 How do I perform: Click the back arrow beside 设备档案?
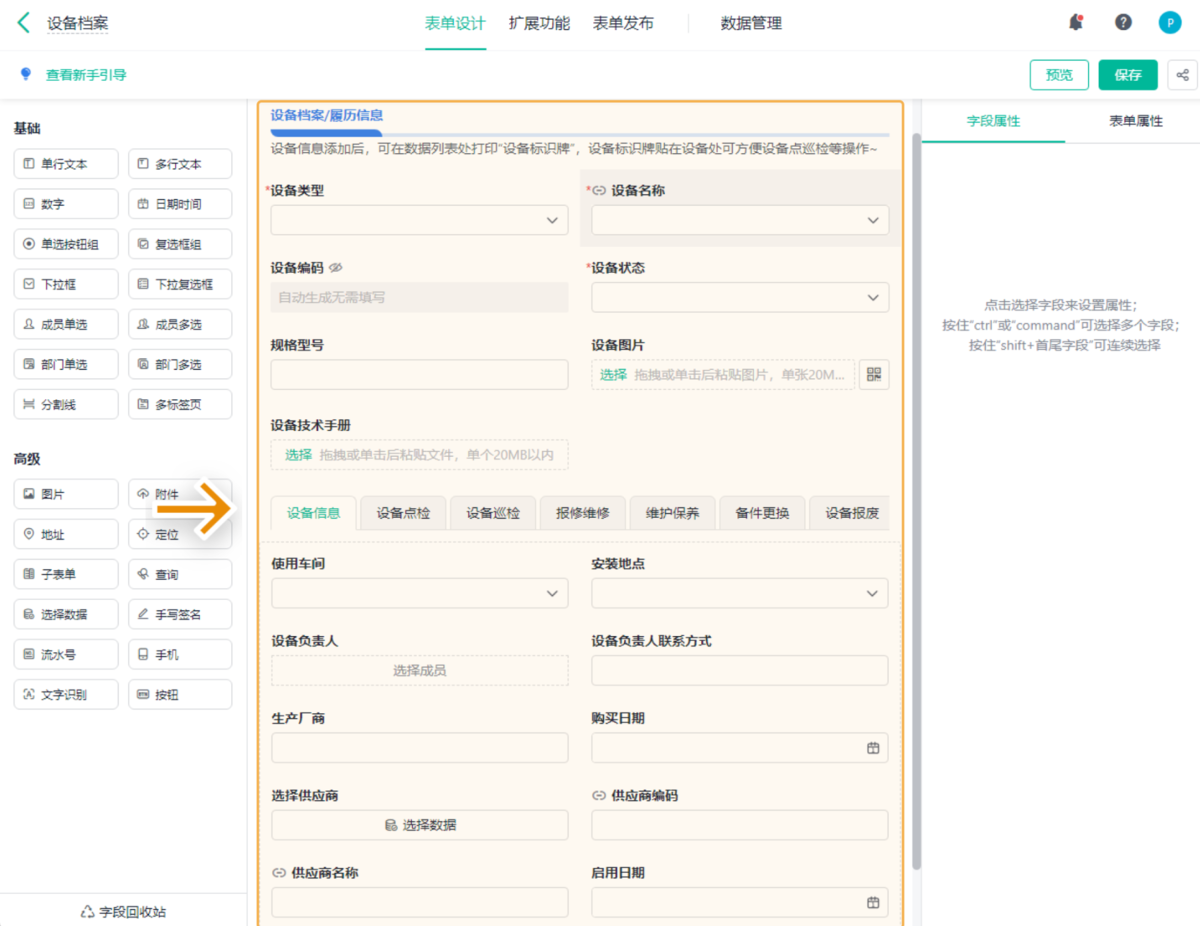point(24,22)
